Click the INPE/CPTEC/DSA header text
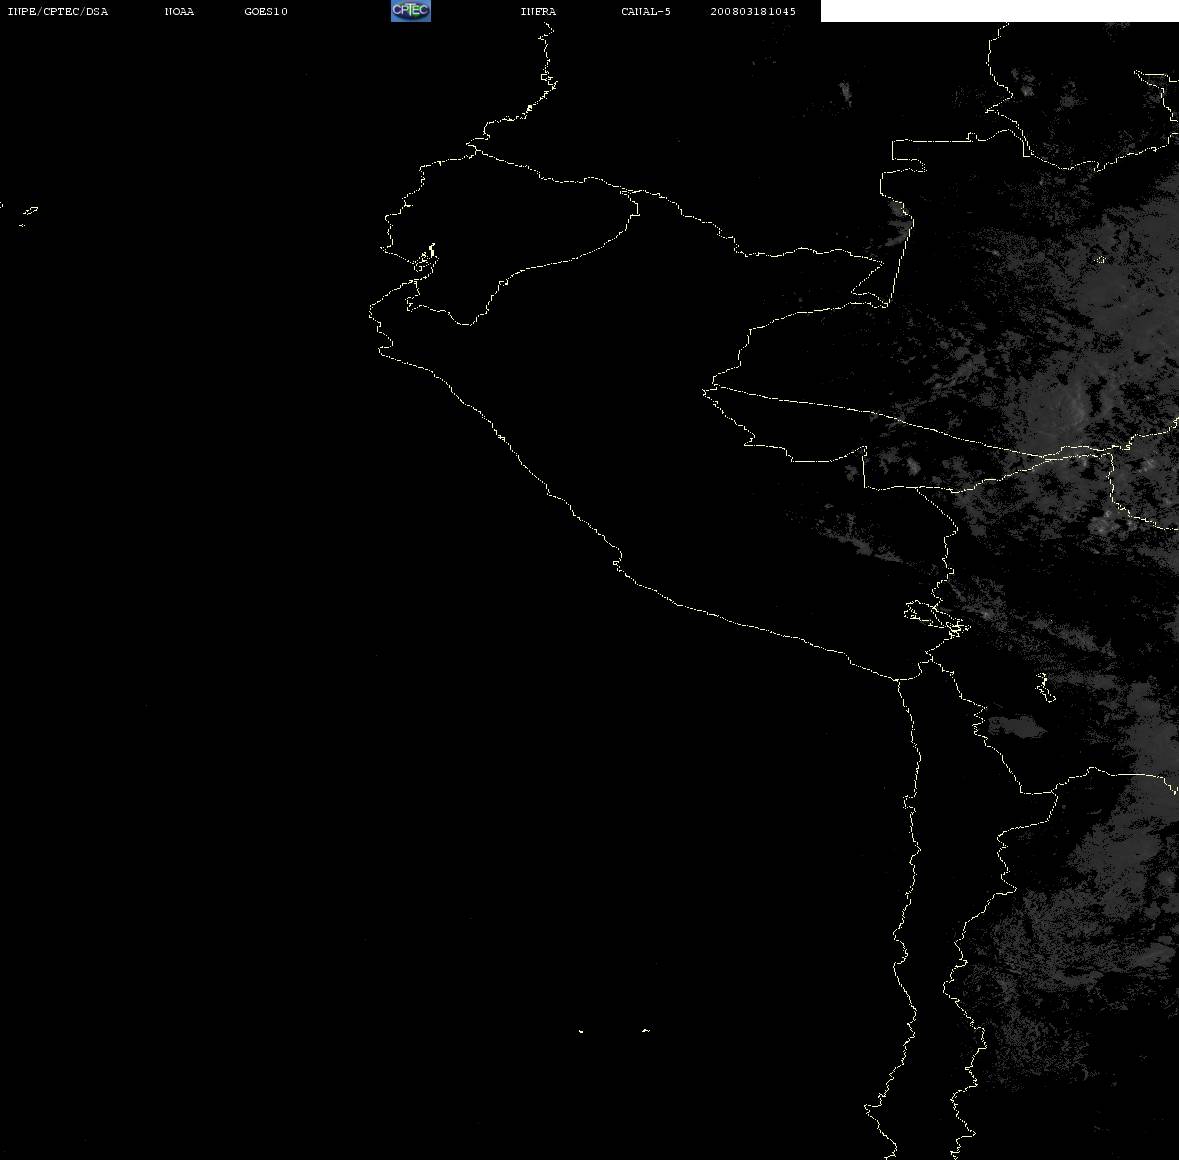The image size is (1179, 1160). tap(58, 11)
